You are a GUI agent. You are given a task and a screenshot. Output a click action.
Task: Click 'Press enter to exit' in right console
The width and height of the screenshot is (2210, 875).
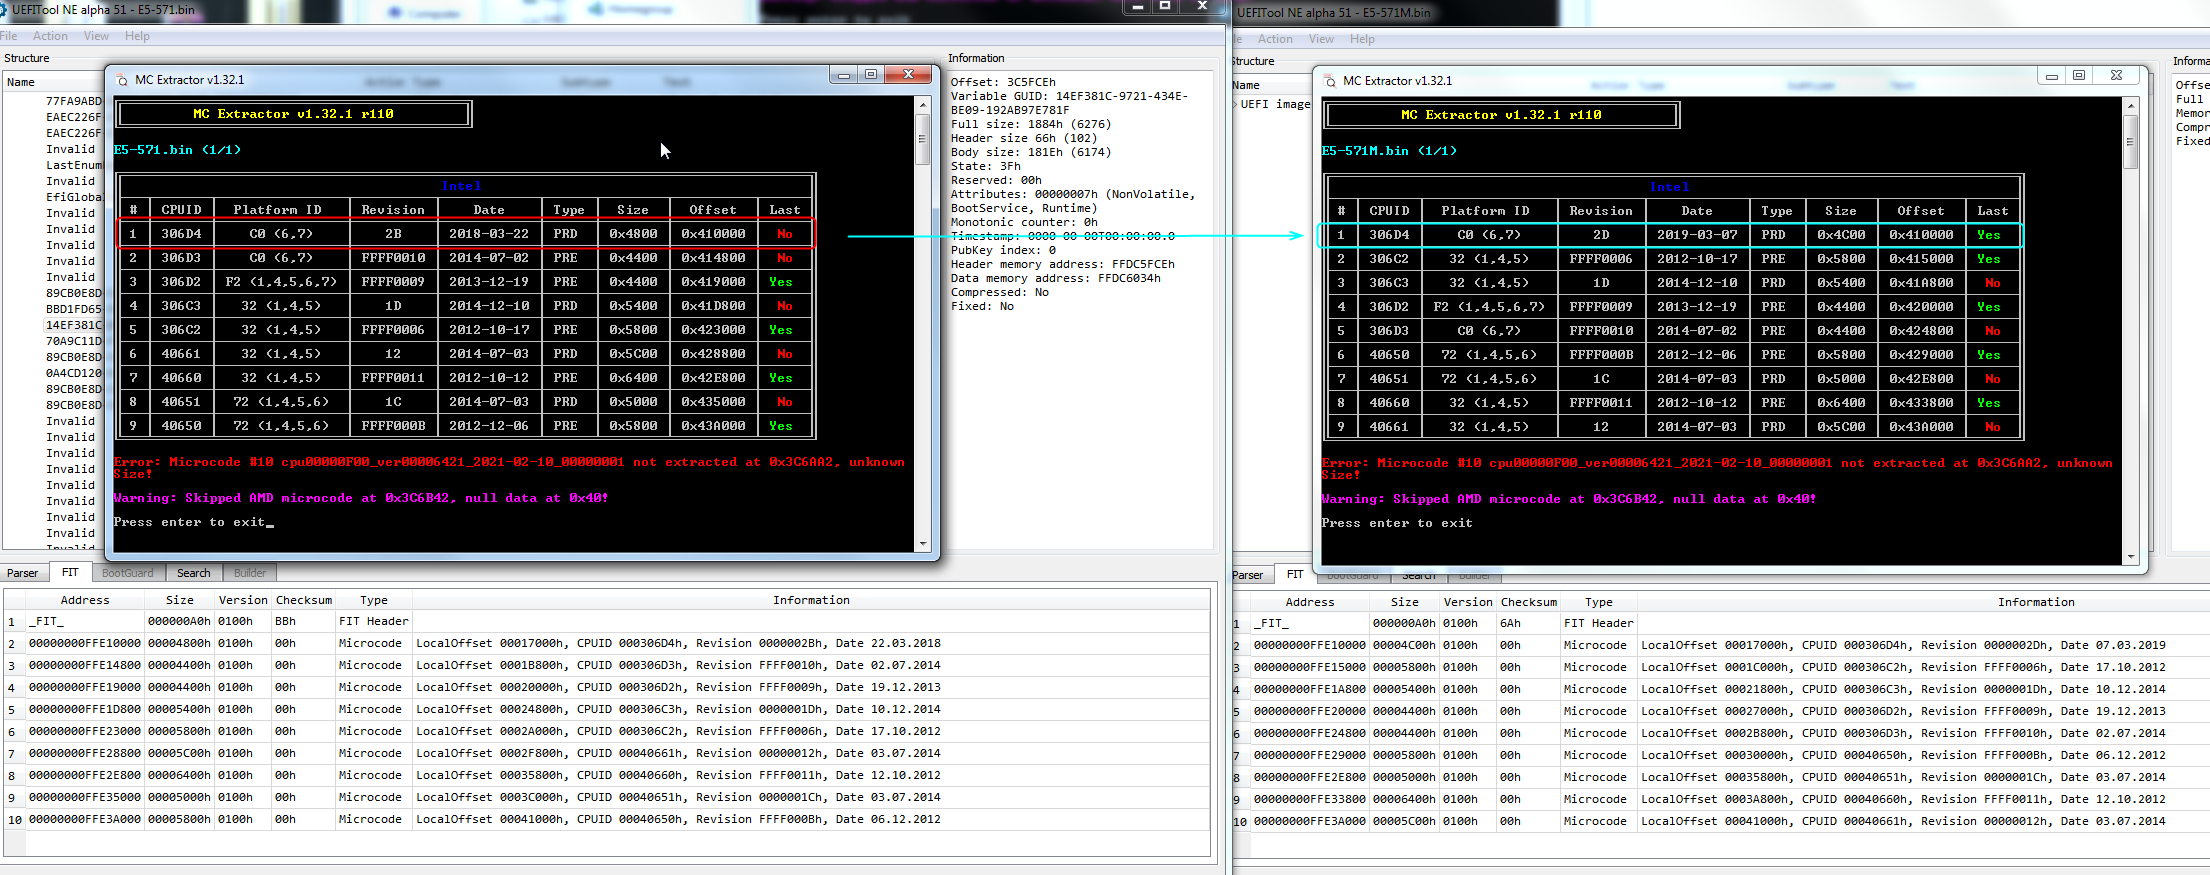click(1397, 523)
